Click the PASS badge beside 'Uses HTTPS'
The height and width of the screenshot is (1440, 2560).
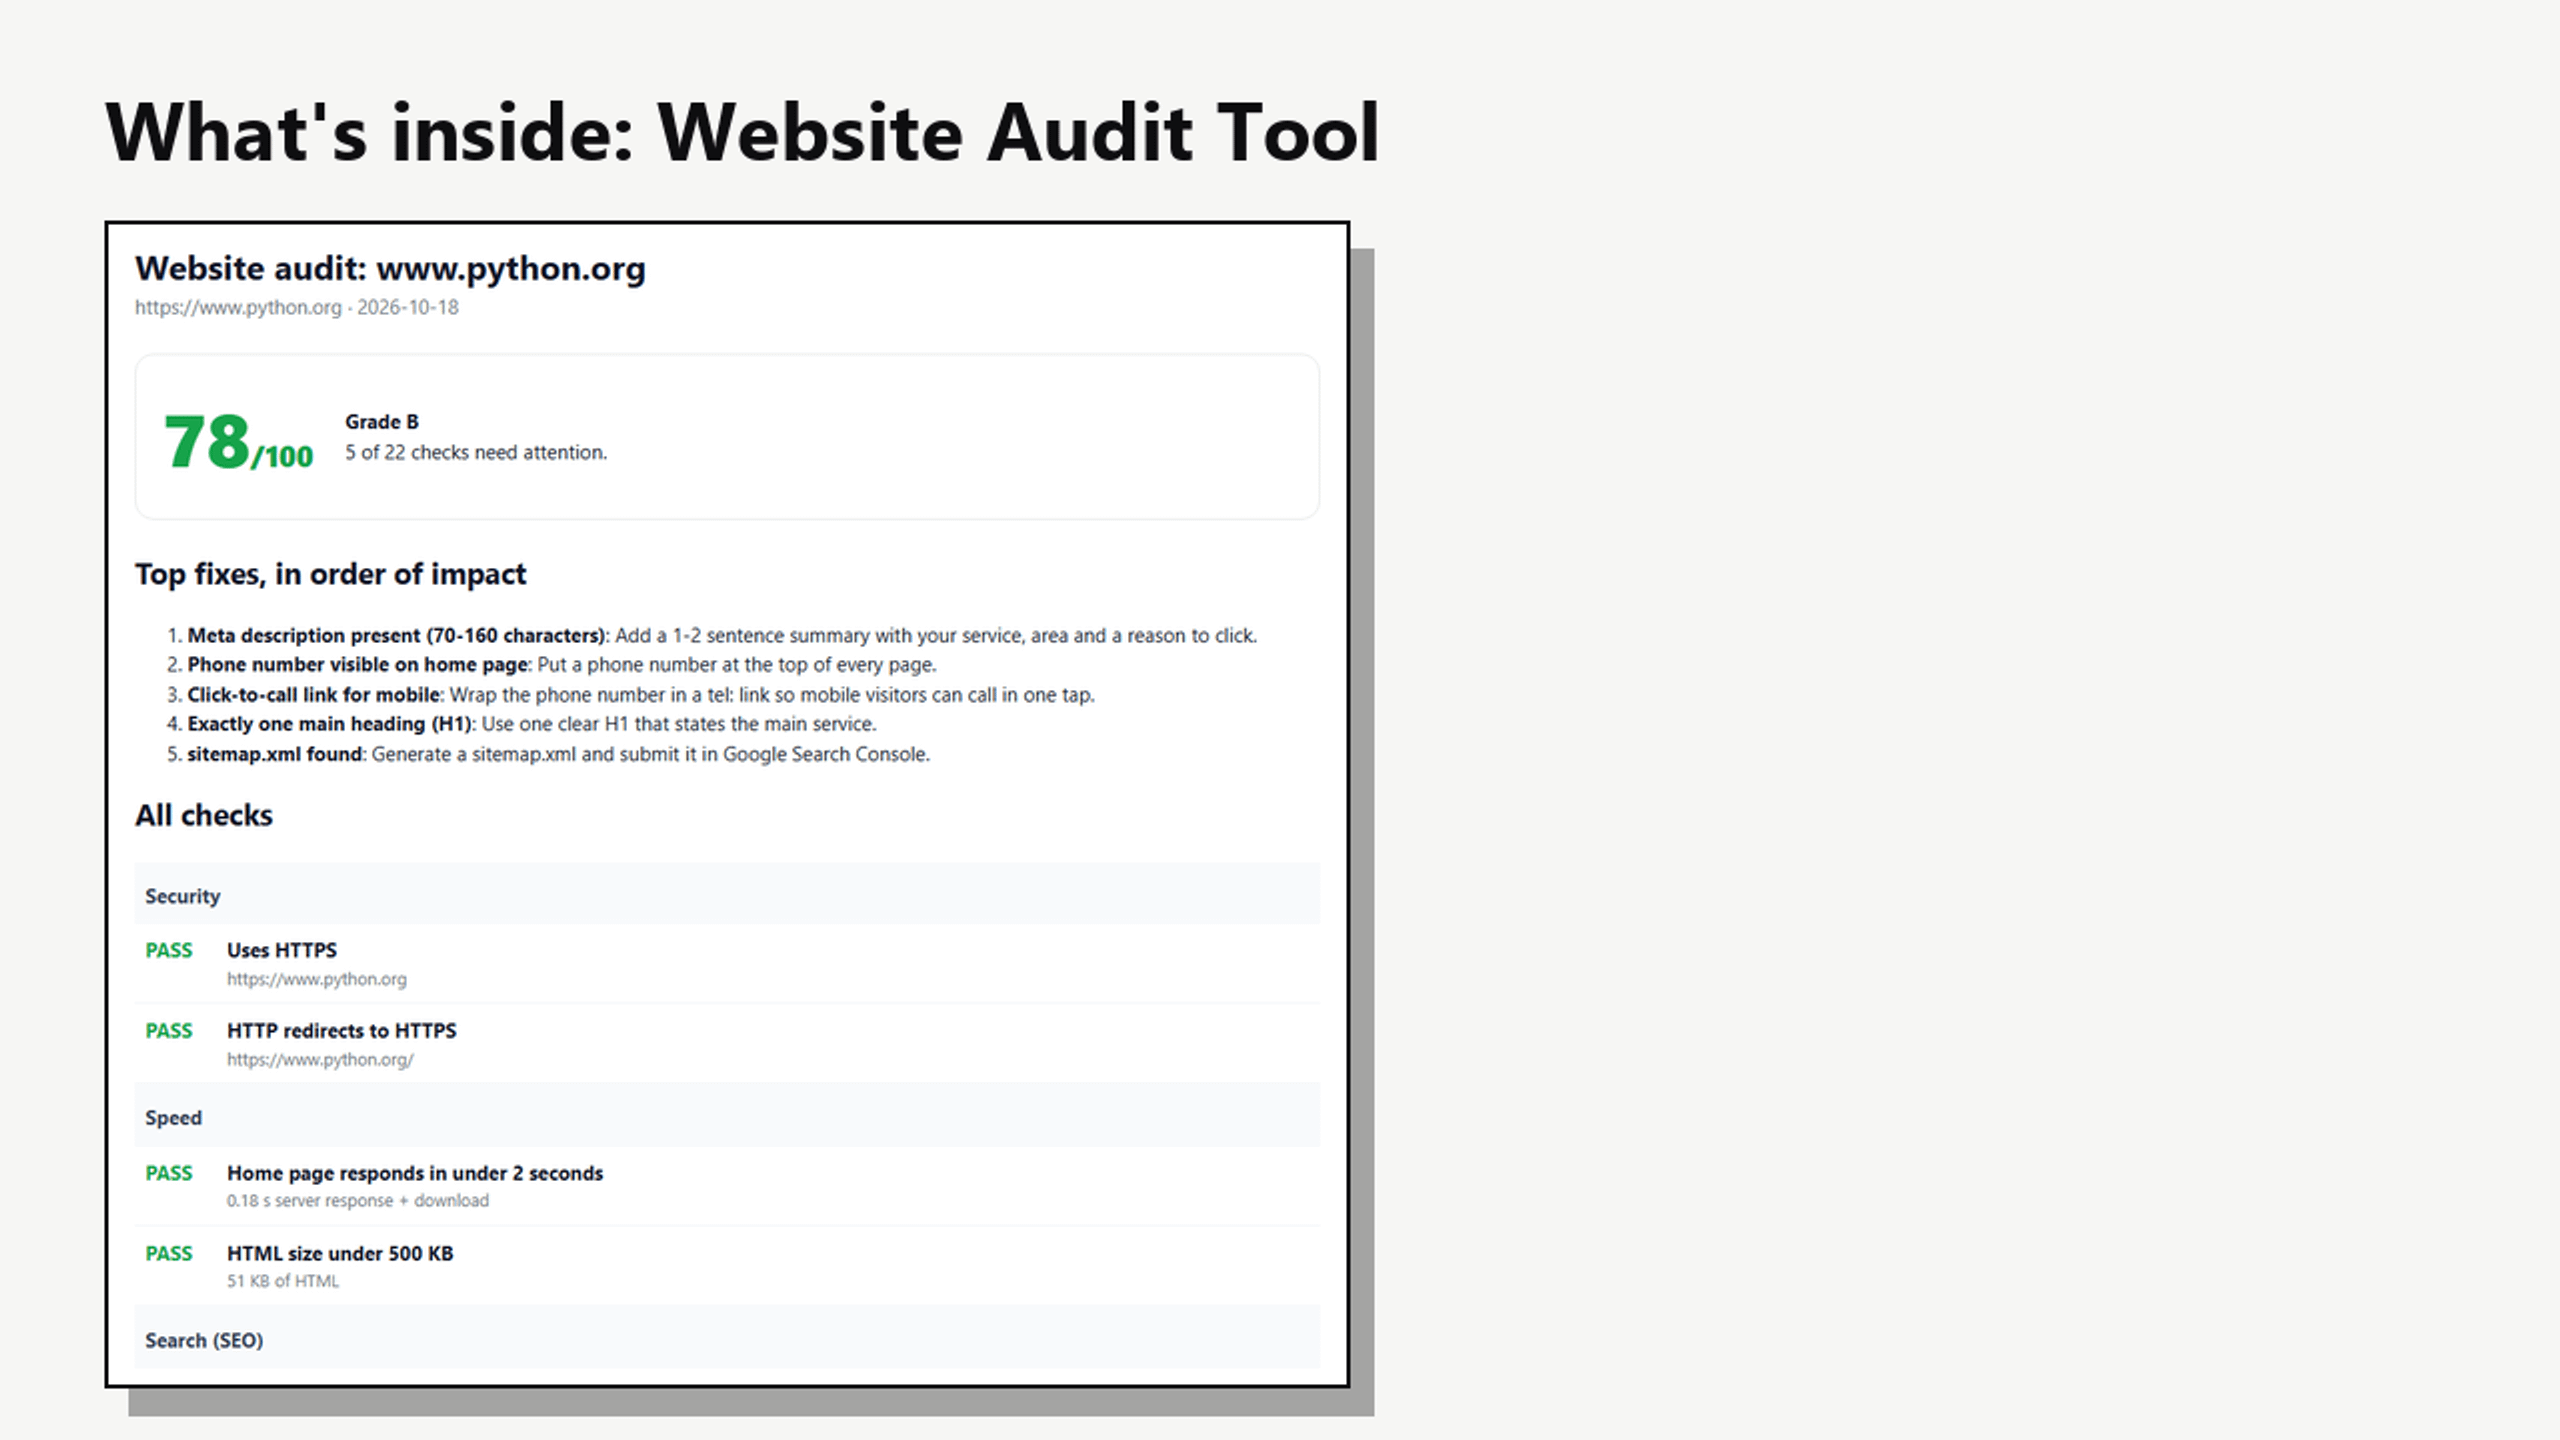(x=169, y=951)
